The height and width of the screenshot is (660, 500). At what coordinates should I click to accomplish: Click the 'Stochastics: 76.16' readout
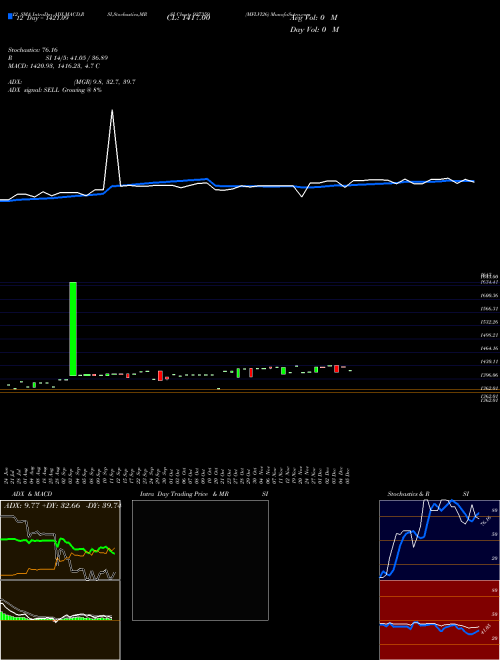33,50
